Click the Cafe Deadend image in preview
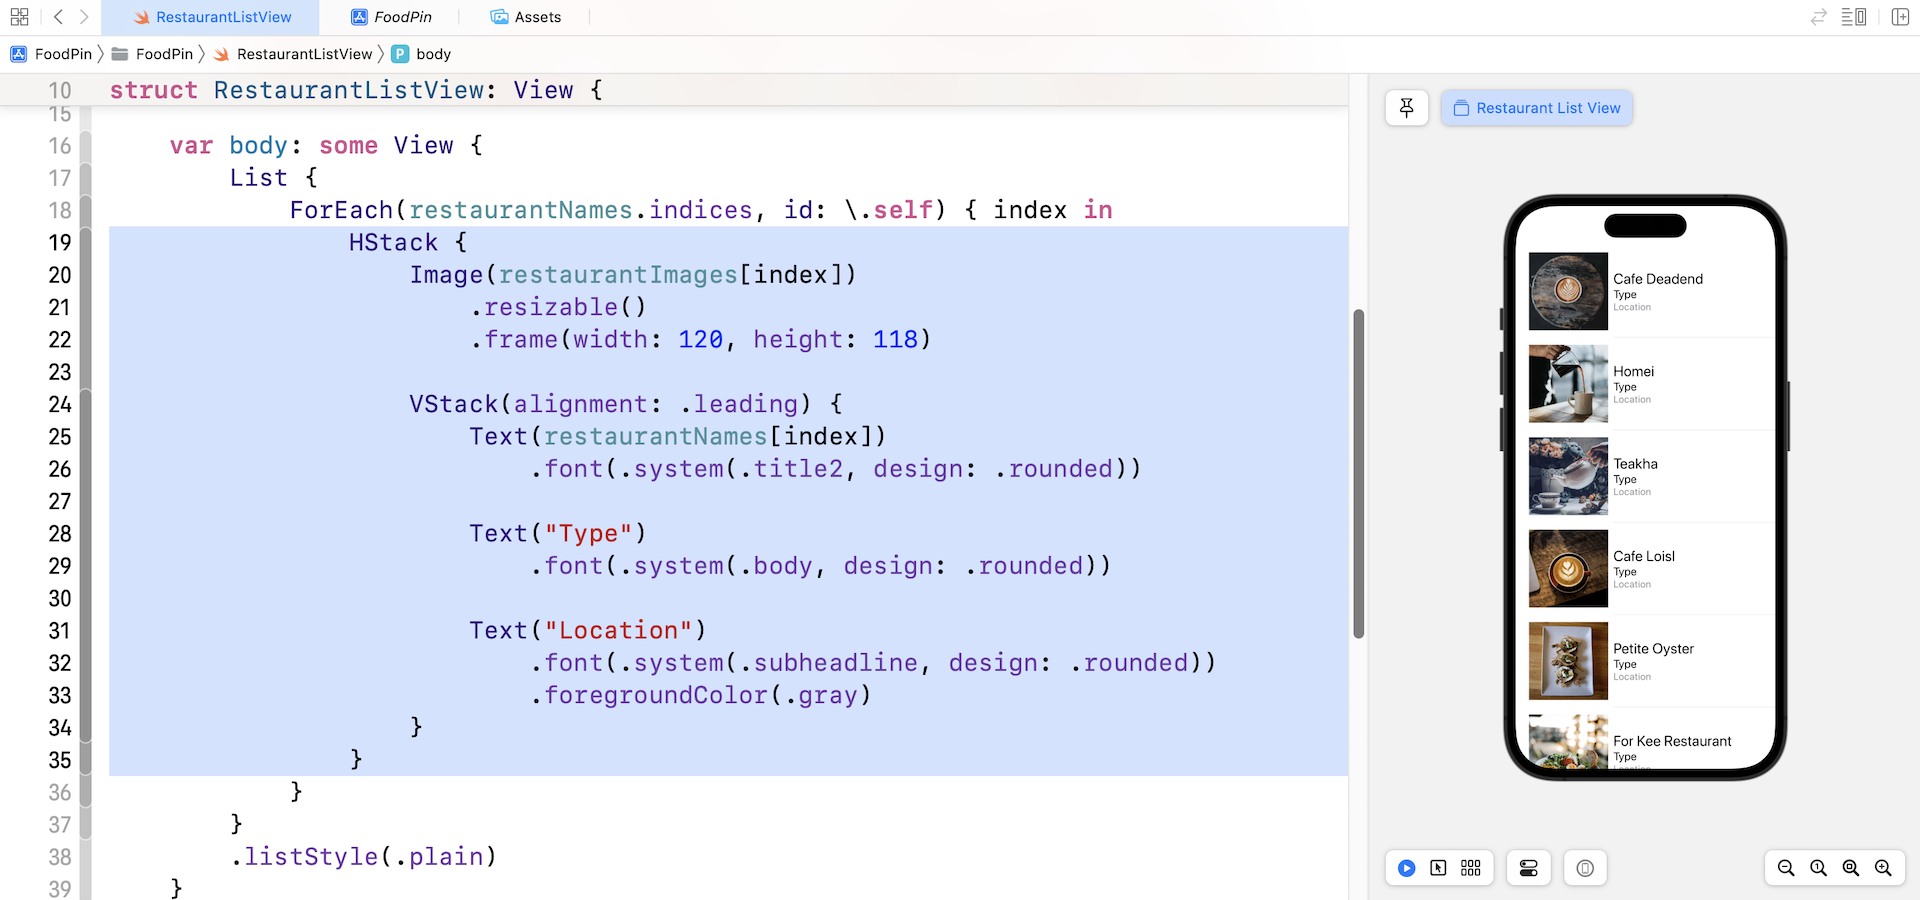 click(x=1567, y=291)
